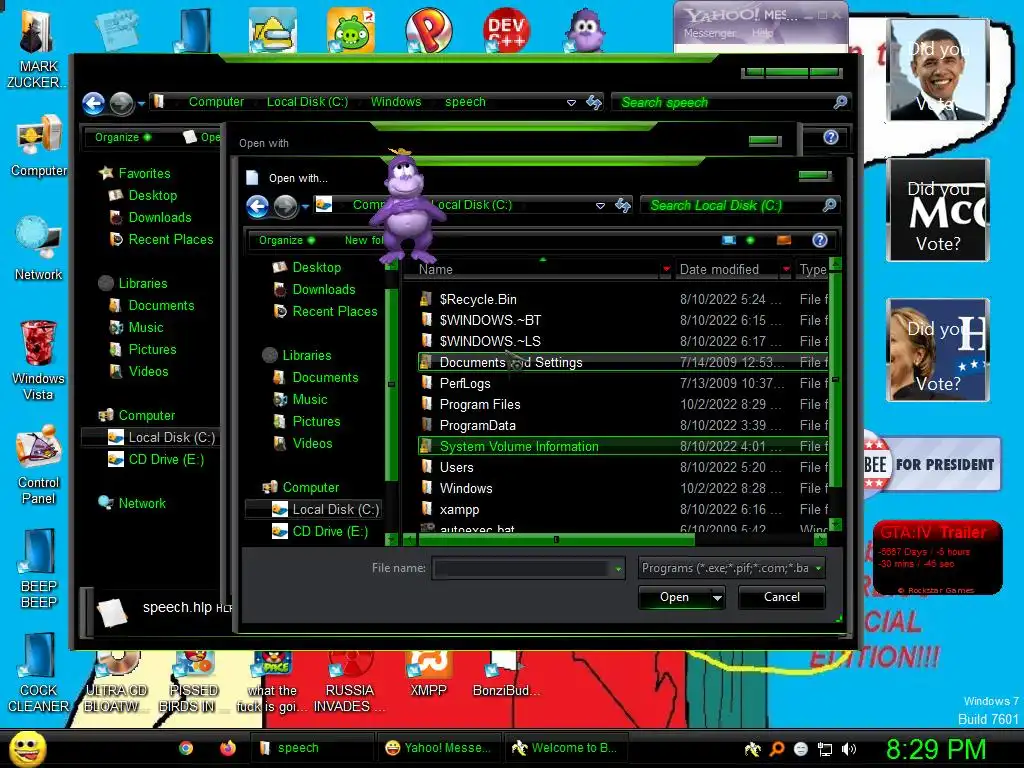1024x768 pixels.
Task: Click the Search speech box
Action: pyautogui.click(x=730, y=103)
